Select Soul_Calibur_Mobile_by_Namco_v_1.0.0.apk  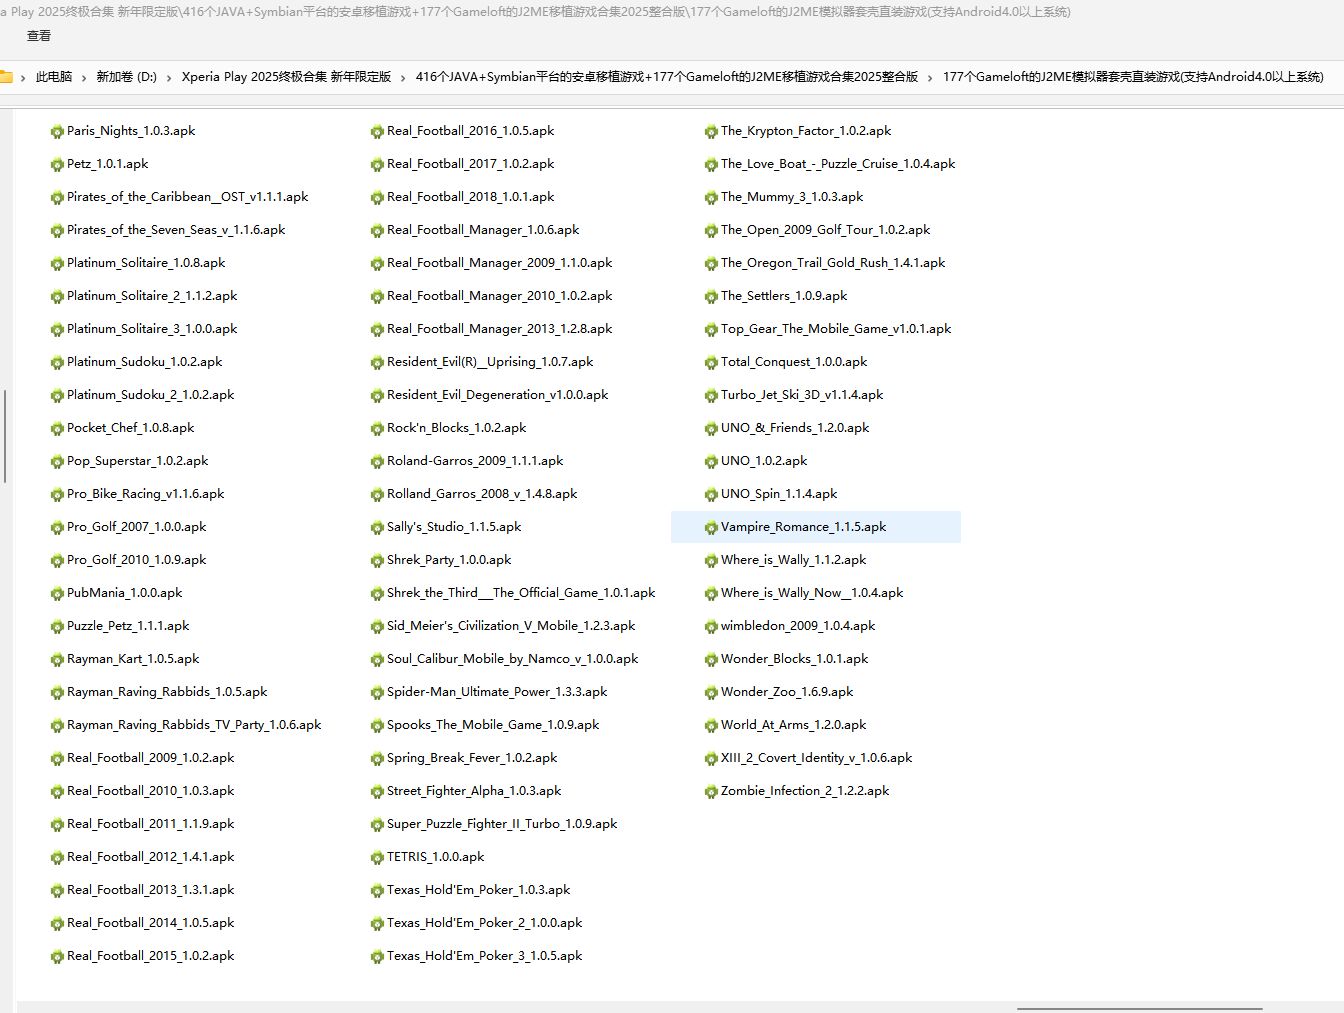pos(504,659)
